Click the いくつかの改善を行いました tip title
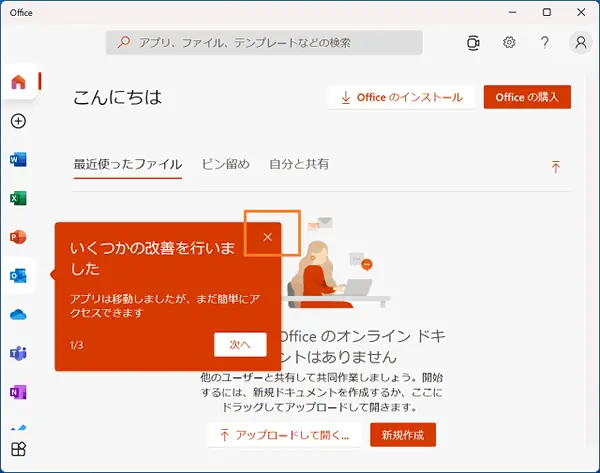 point(153,258)
